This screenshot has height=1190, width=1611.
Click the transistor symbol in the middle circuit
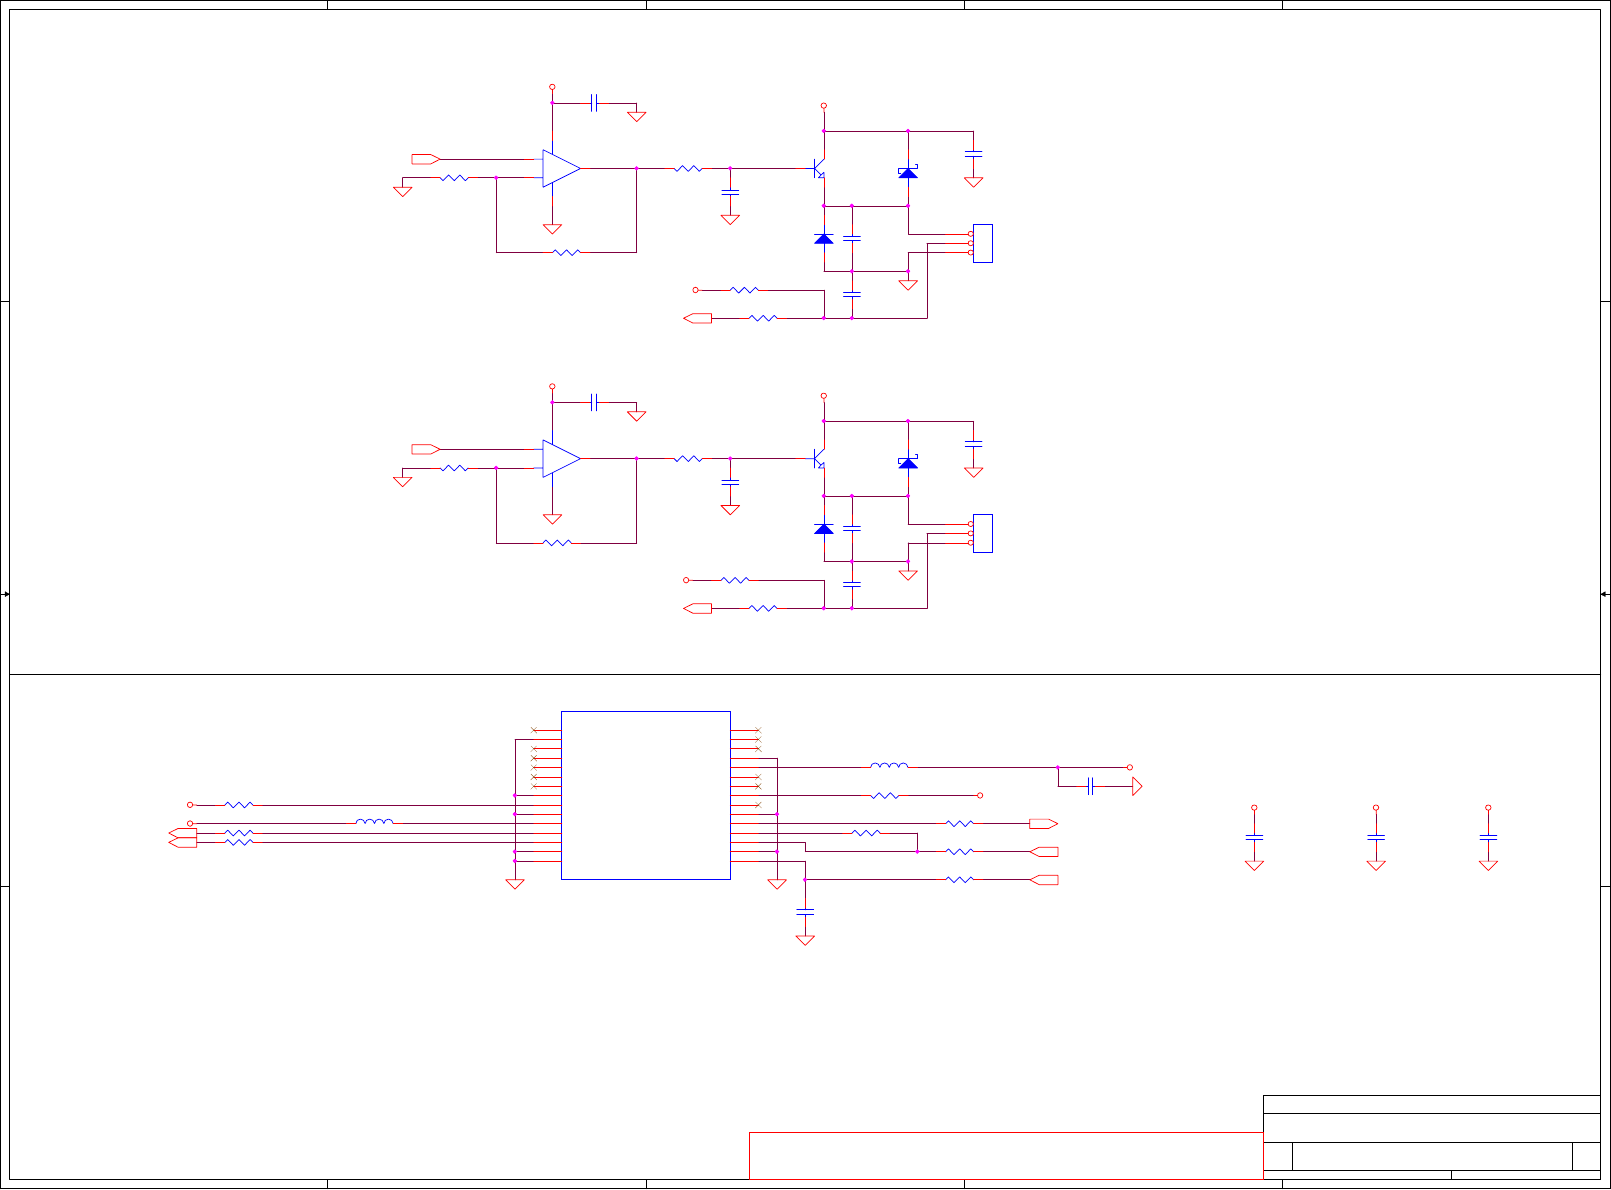point(819,458)
